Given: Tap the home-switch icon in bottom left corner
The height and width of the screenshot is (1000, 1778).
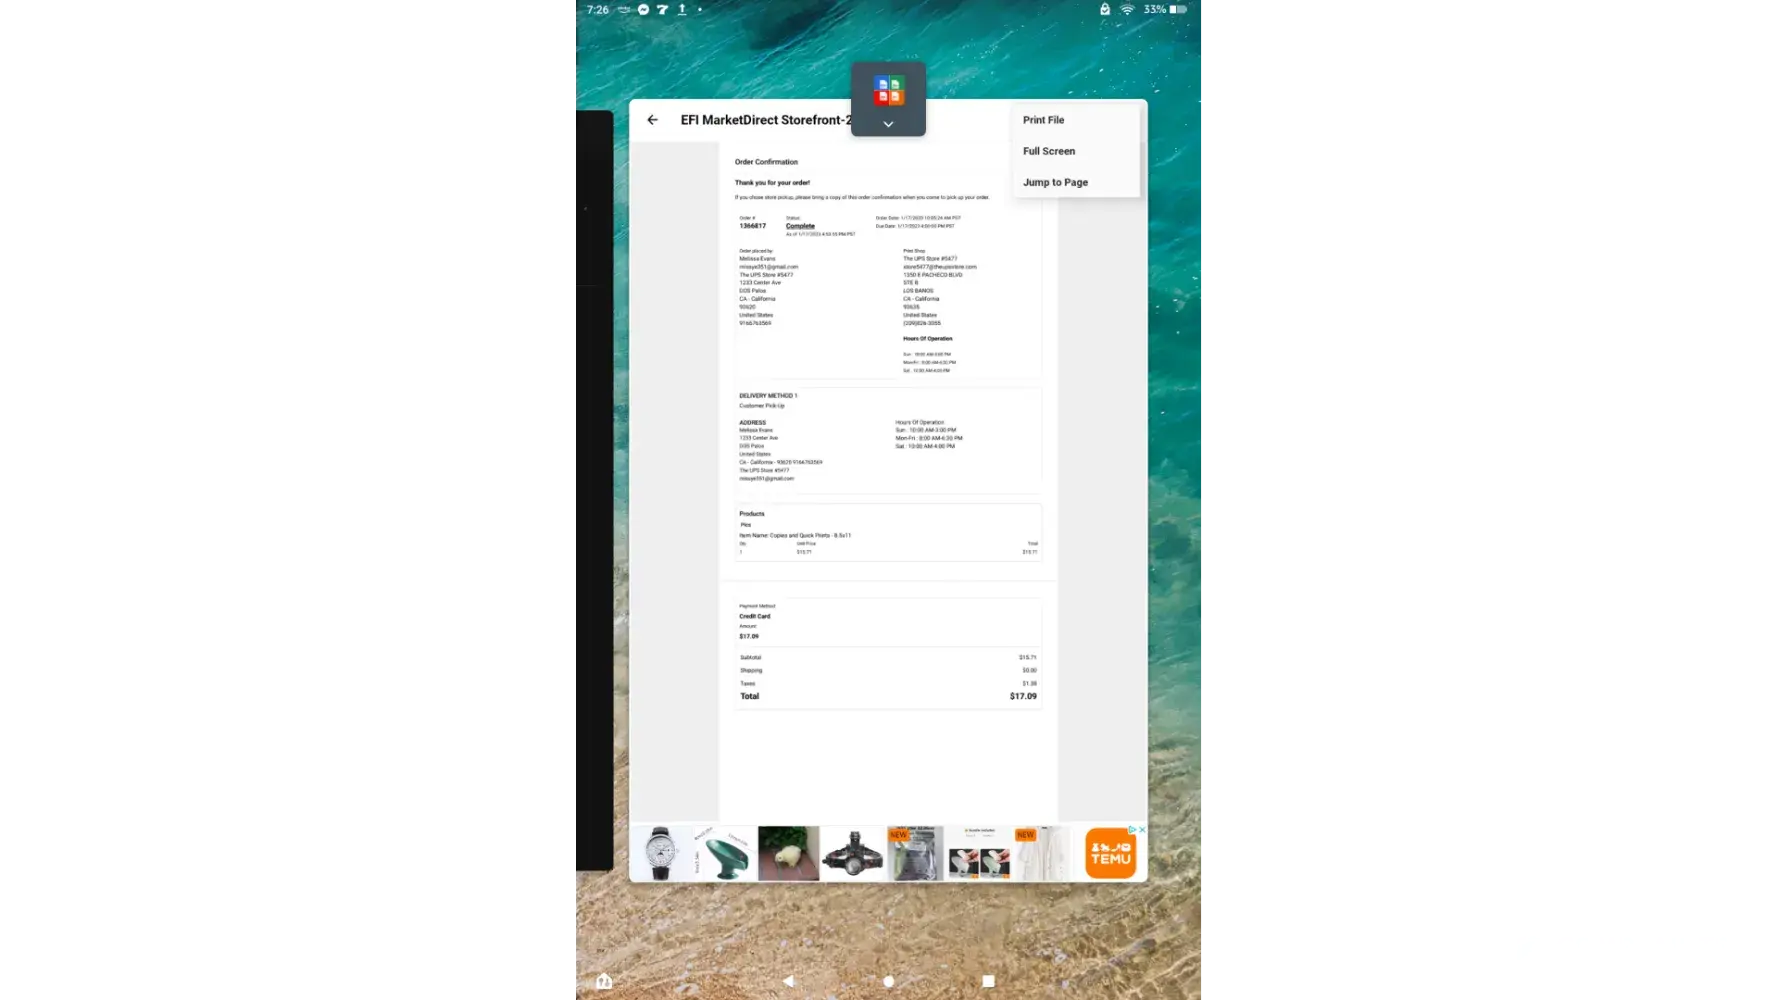Looking at the screenshot, I should [604, 981].
